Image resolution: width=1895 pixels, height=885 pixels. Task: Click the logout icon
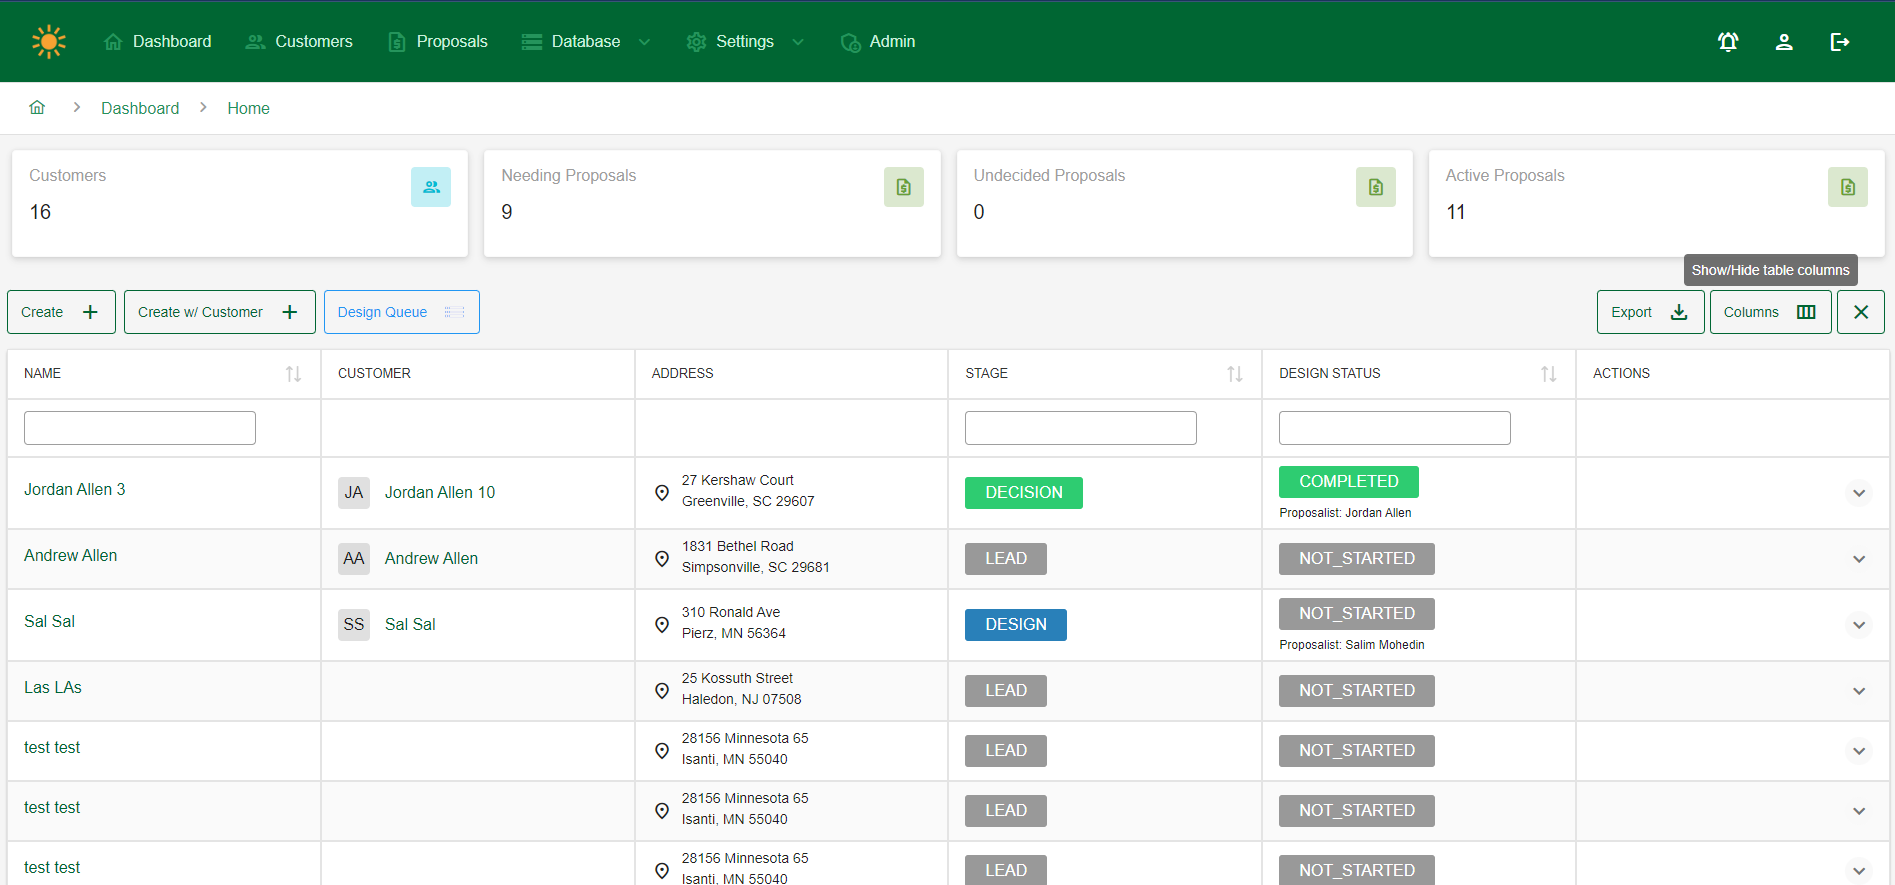(x=1839, y=42)
